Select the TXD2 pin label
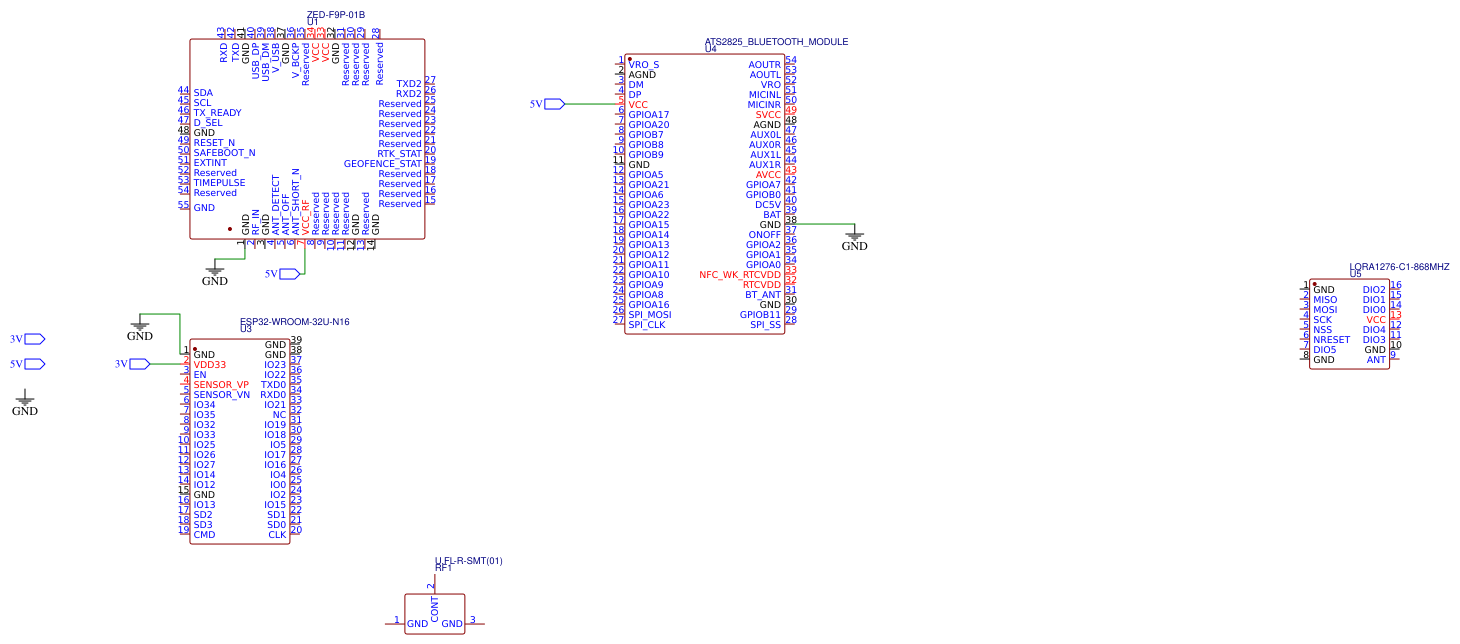 point(409,84)
